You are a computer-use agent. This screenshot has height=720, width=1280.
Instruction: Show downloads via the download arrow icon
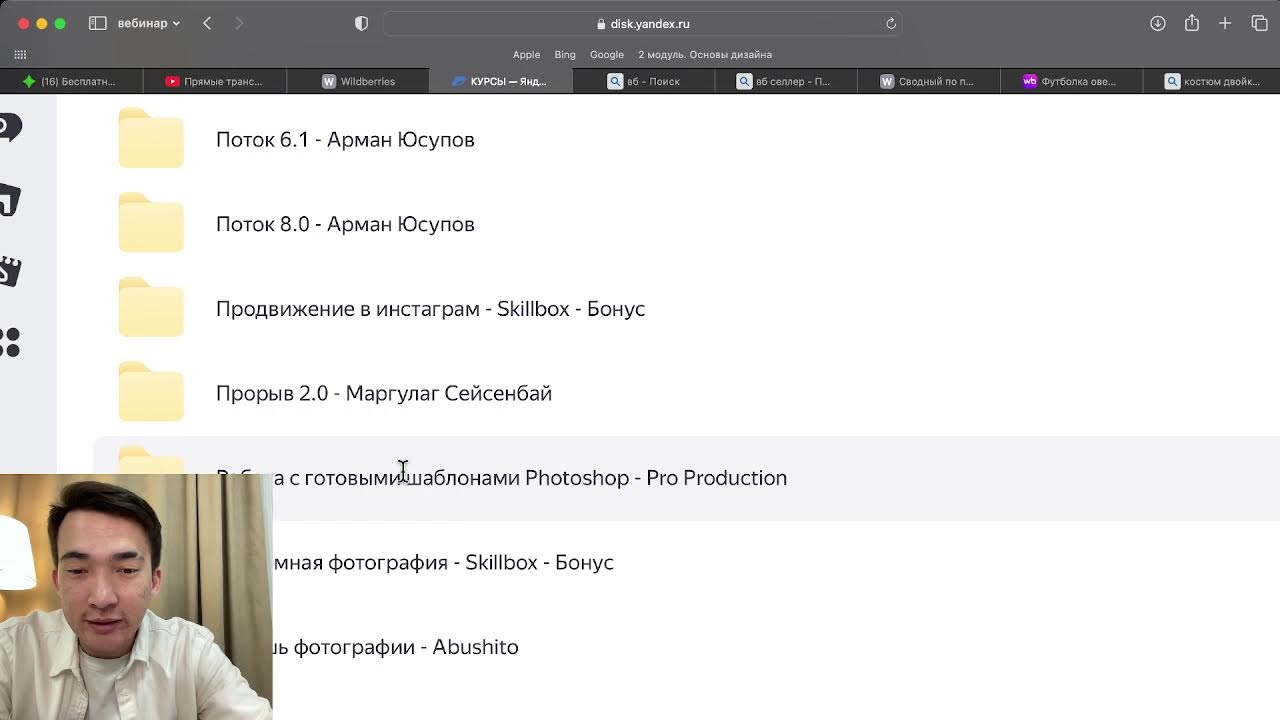[x=1158, y=23]
